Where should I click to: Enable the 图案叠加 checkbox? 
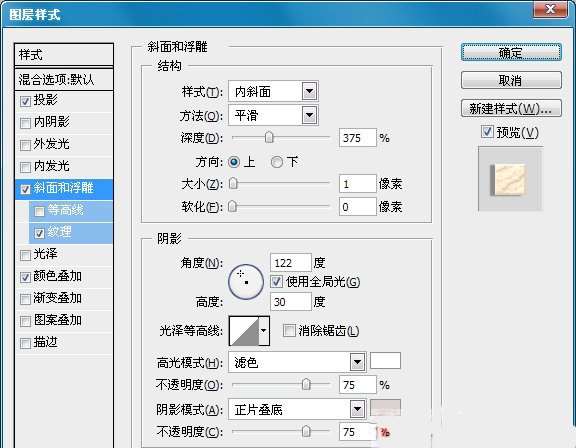pos(25,321)
